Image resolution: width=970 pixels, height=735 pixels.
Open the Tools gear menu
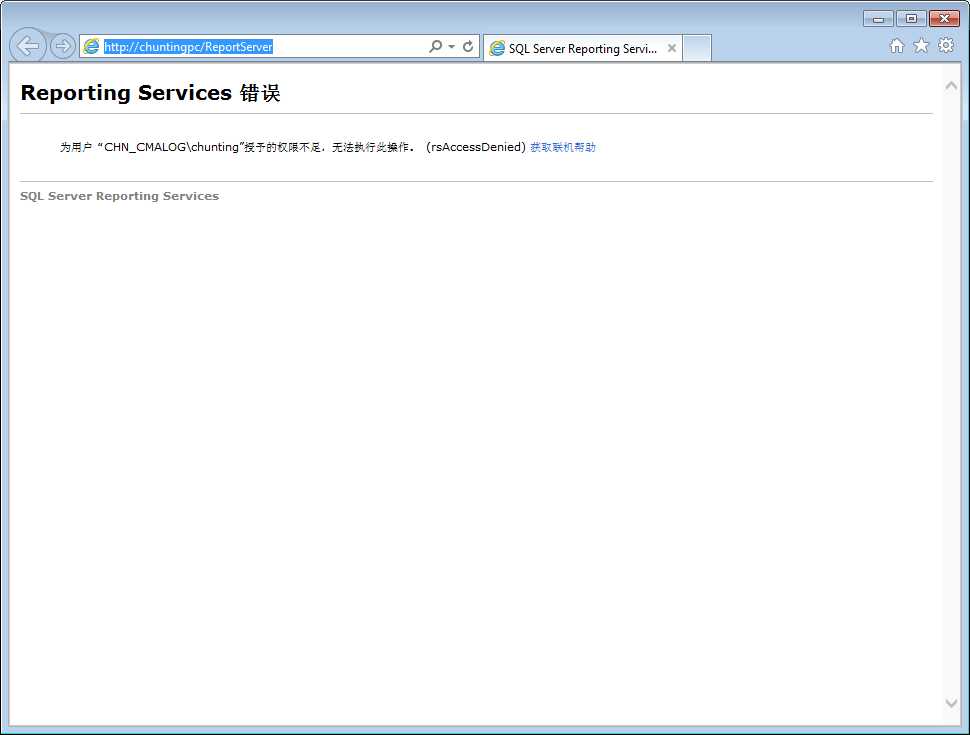point(946,45)
